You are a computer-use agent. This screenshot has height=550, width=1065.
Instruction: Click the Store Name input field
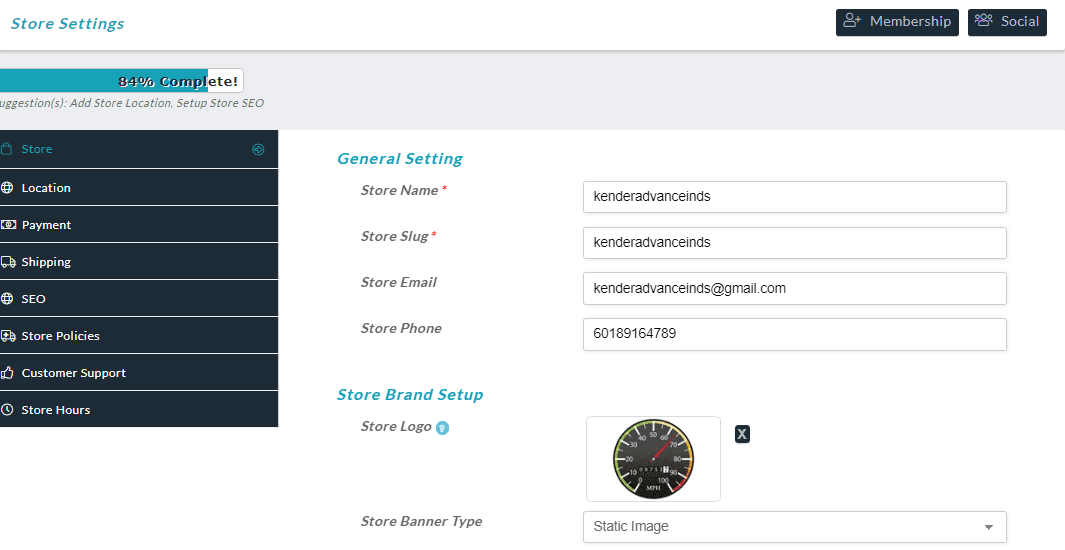(794, 197)
